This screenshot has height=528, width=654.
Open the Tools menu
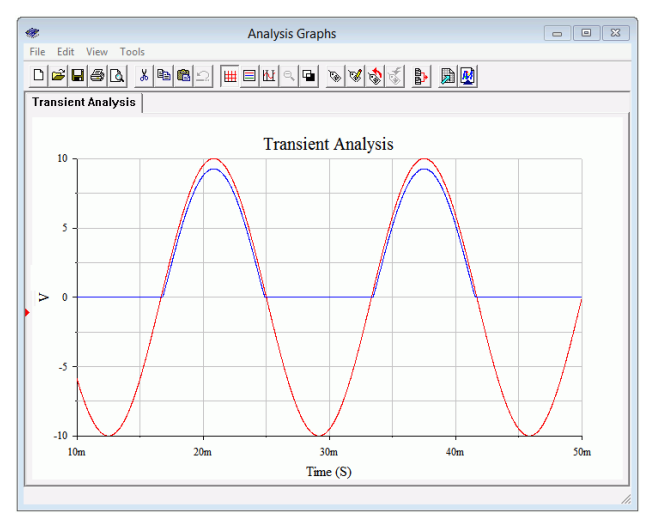[132, 52]
